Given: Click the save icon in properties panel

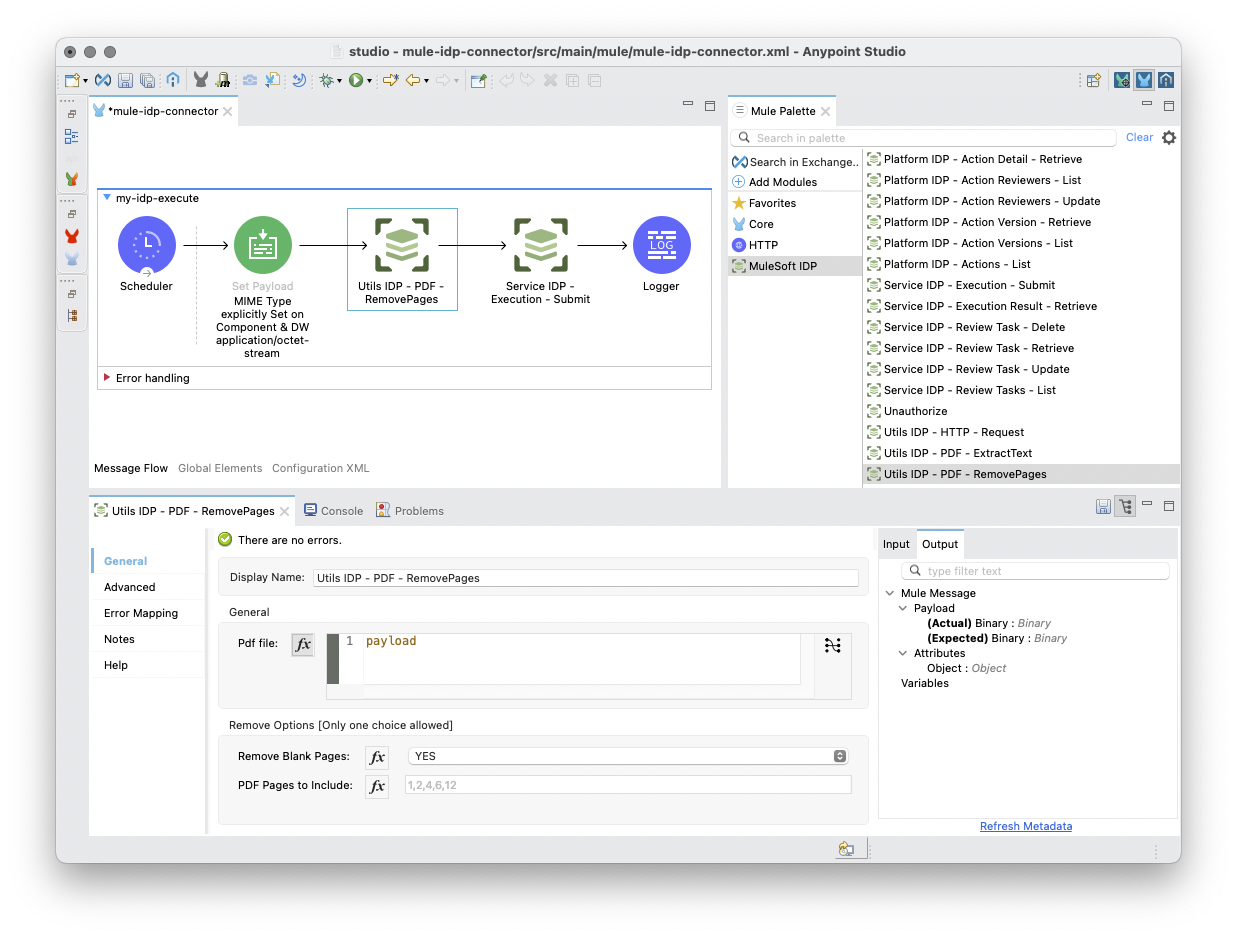Looking at the screenshot, I should tap(1103, 507).
